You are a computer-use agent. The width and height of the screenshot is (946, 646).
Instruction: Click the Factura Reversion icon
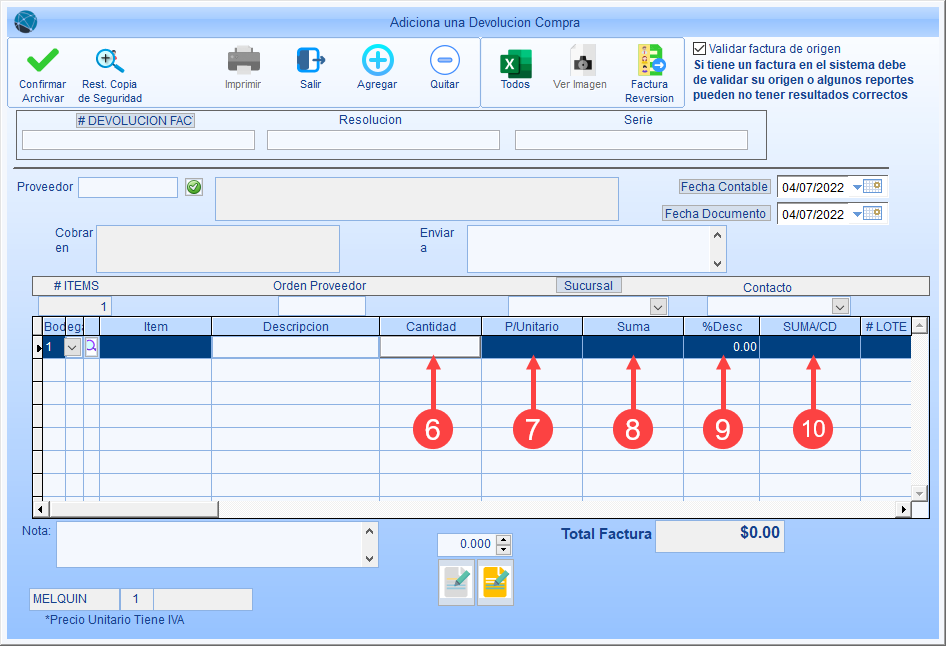click(651, 60)
